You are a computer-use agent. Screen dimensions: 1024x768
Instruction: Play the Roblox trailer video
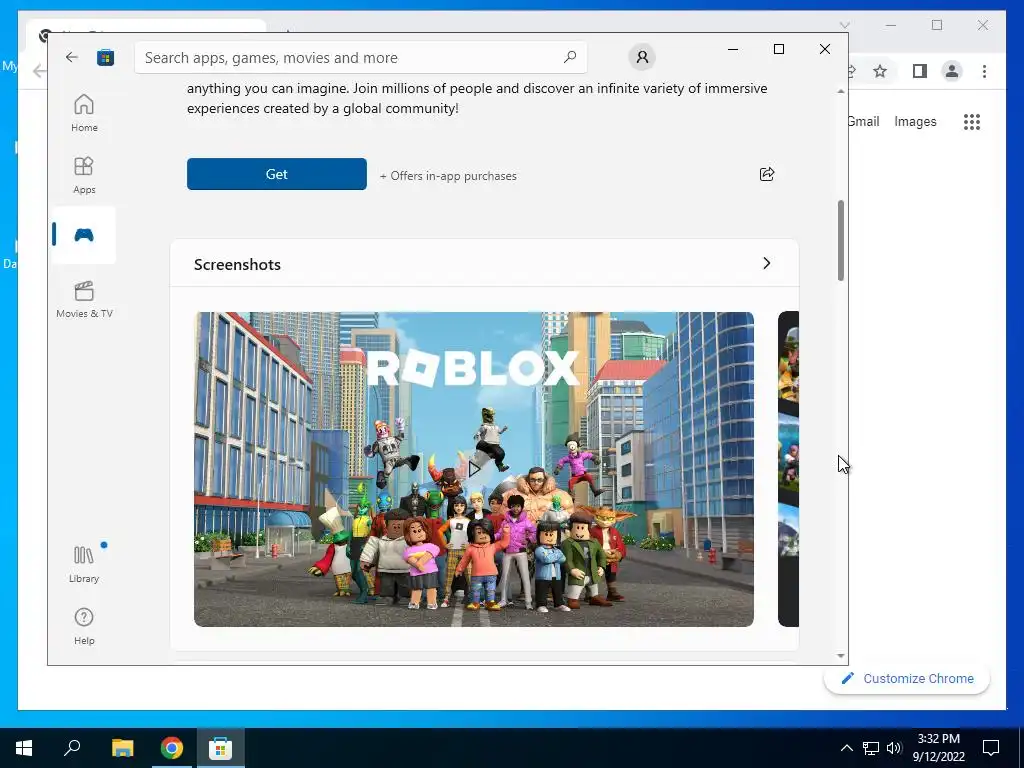[x=474, y=468]
